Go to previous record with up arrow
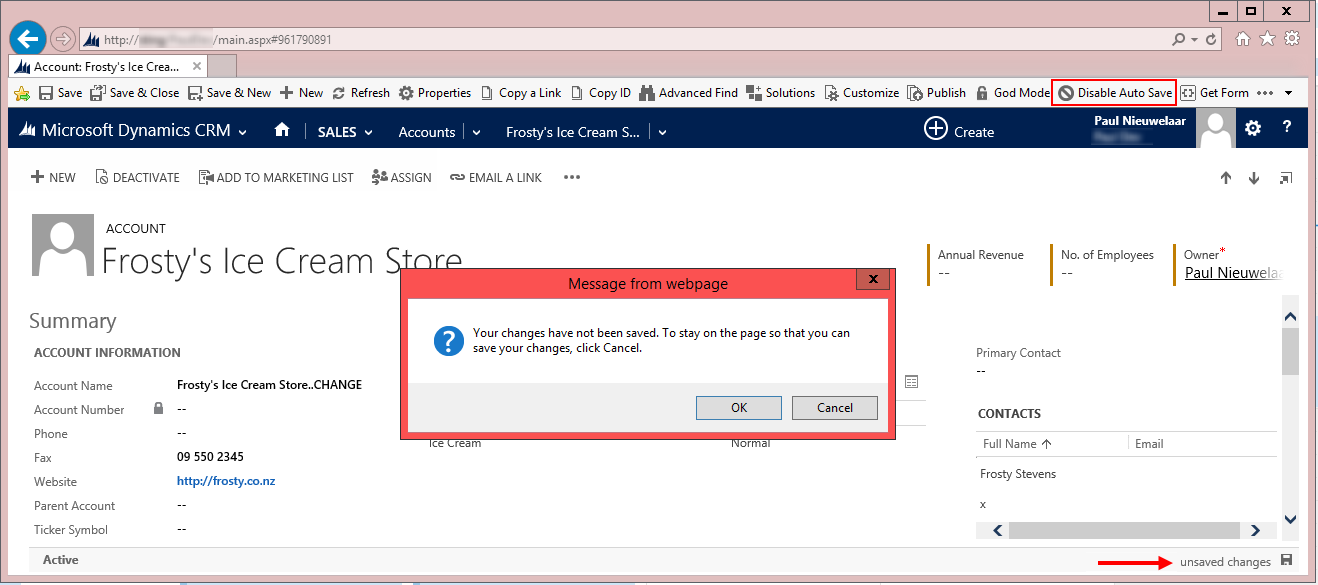Viewport: 1318px width, 585px height. pyautogui.click(x=1226, y=178)
